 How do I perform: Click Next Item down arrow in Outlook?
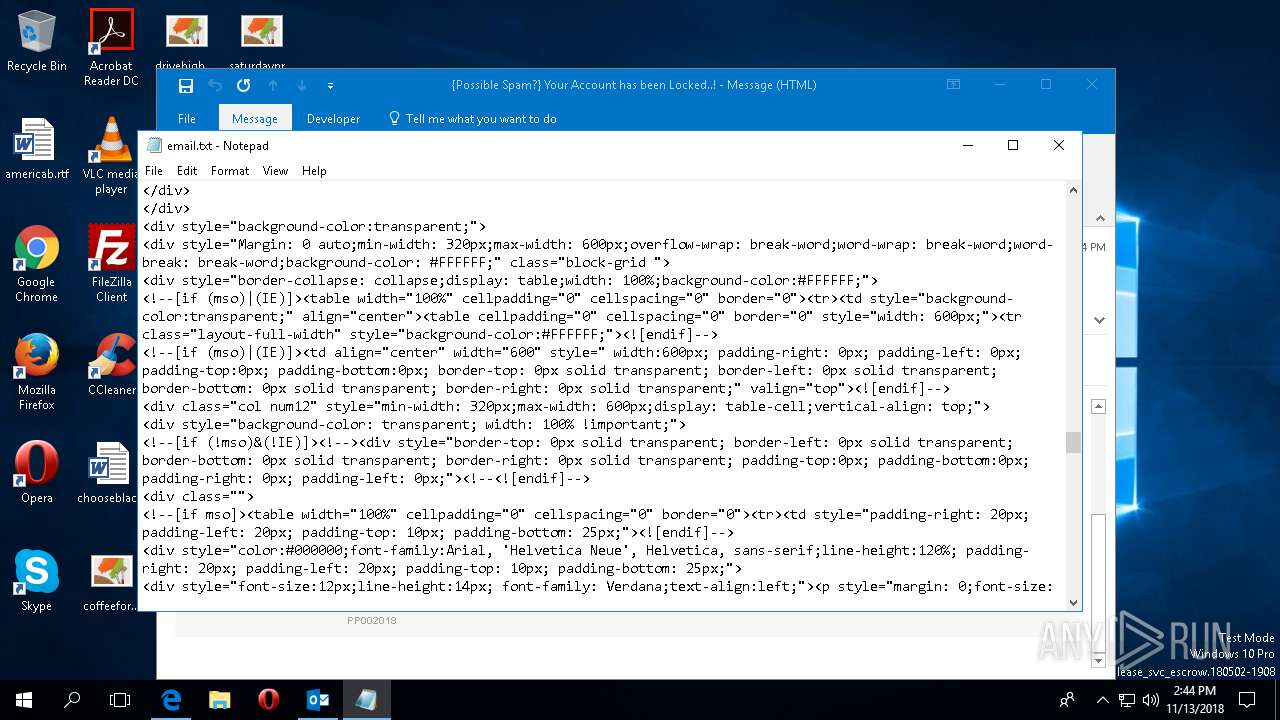(x=301, y=85)
